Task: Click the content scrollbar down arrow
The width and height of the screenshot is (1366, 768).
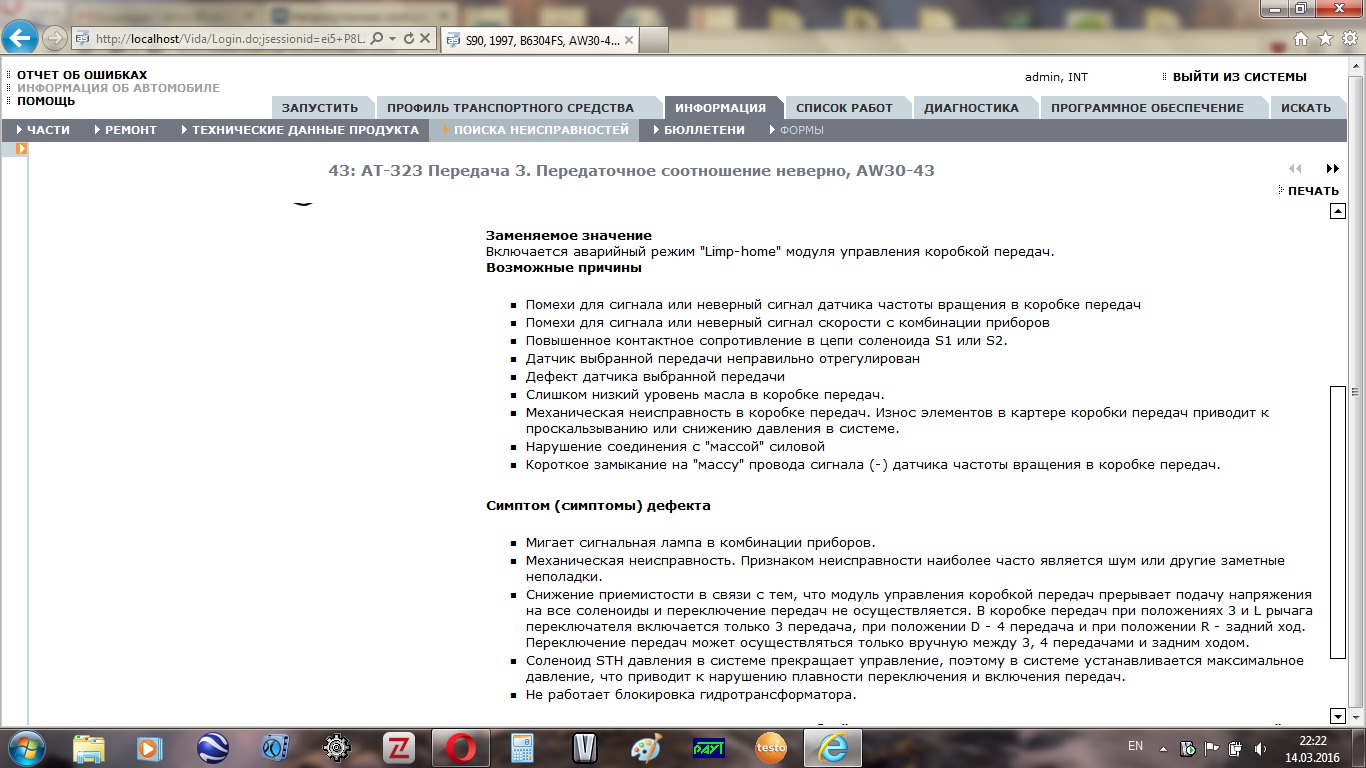Action: click(1337, 715)
